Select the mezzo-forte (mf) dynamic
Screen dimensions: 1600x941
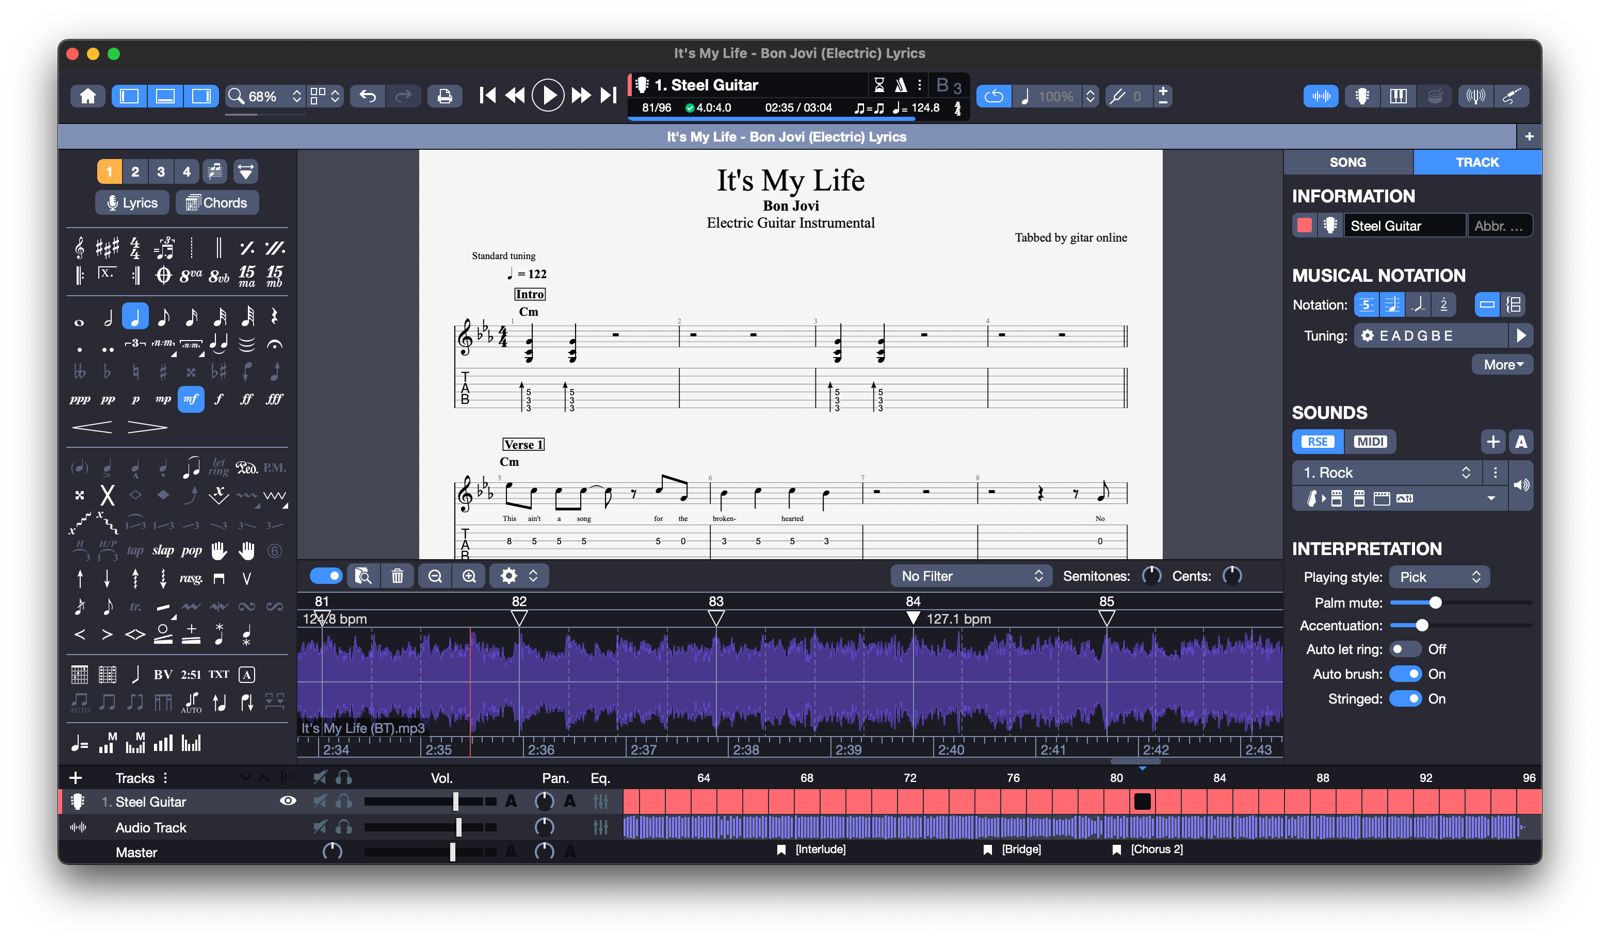point(190,399)
